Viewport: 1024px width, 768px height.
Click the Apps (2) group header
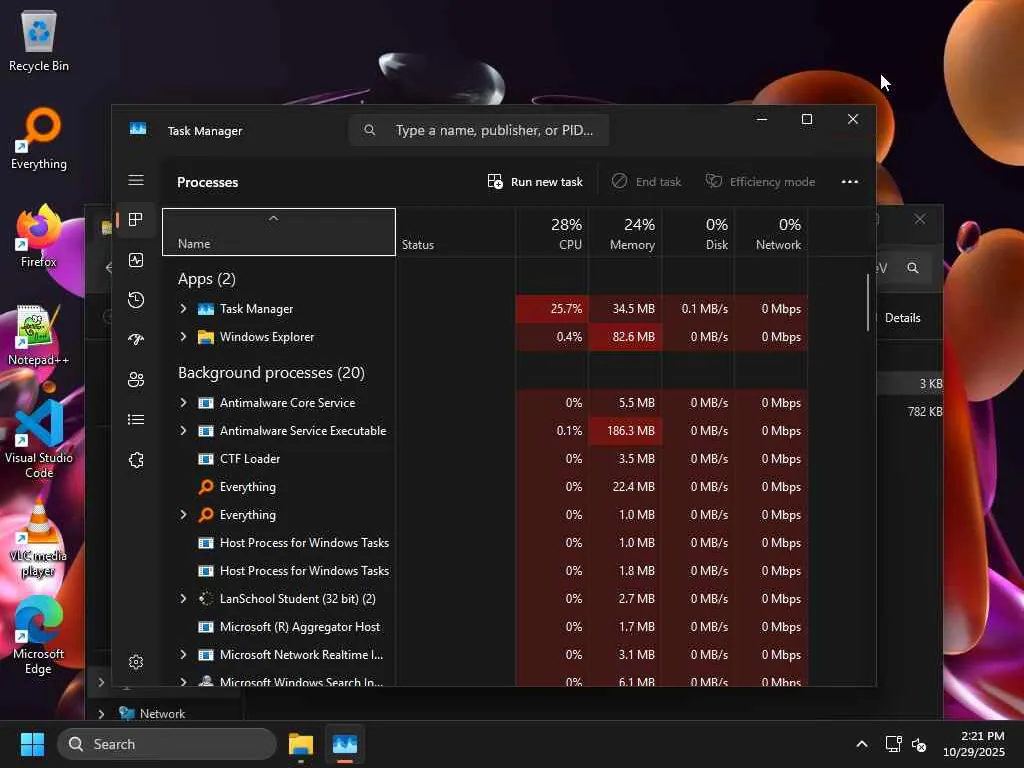click(x=206, y=279)
